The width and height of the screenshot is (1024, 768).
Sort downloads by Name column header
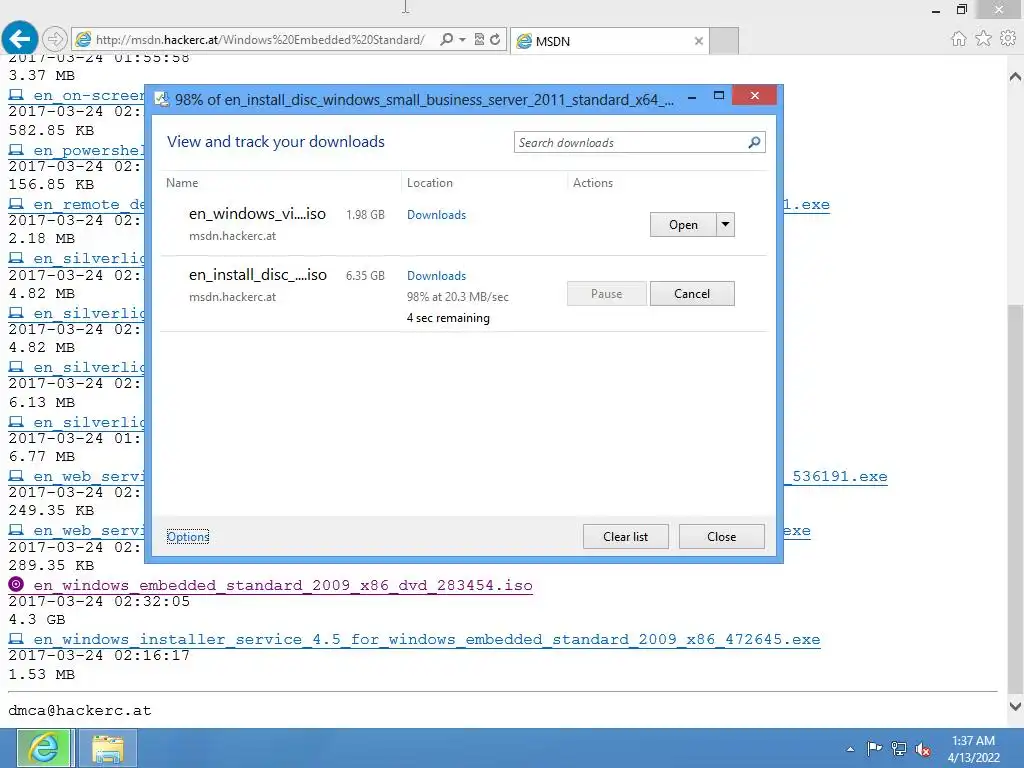(182, 183)
